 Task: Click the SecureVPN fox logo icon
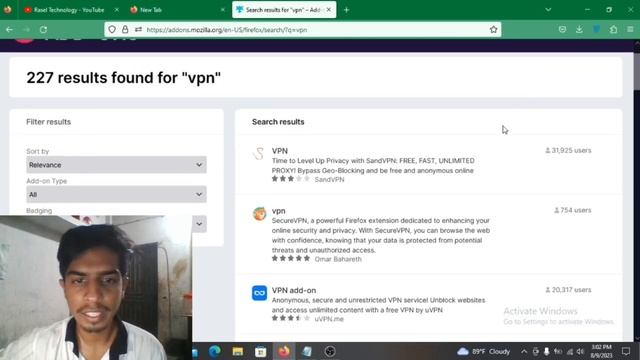259,213
